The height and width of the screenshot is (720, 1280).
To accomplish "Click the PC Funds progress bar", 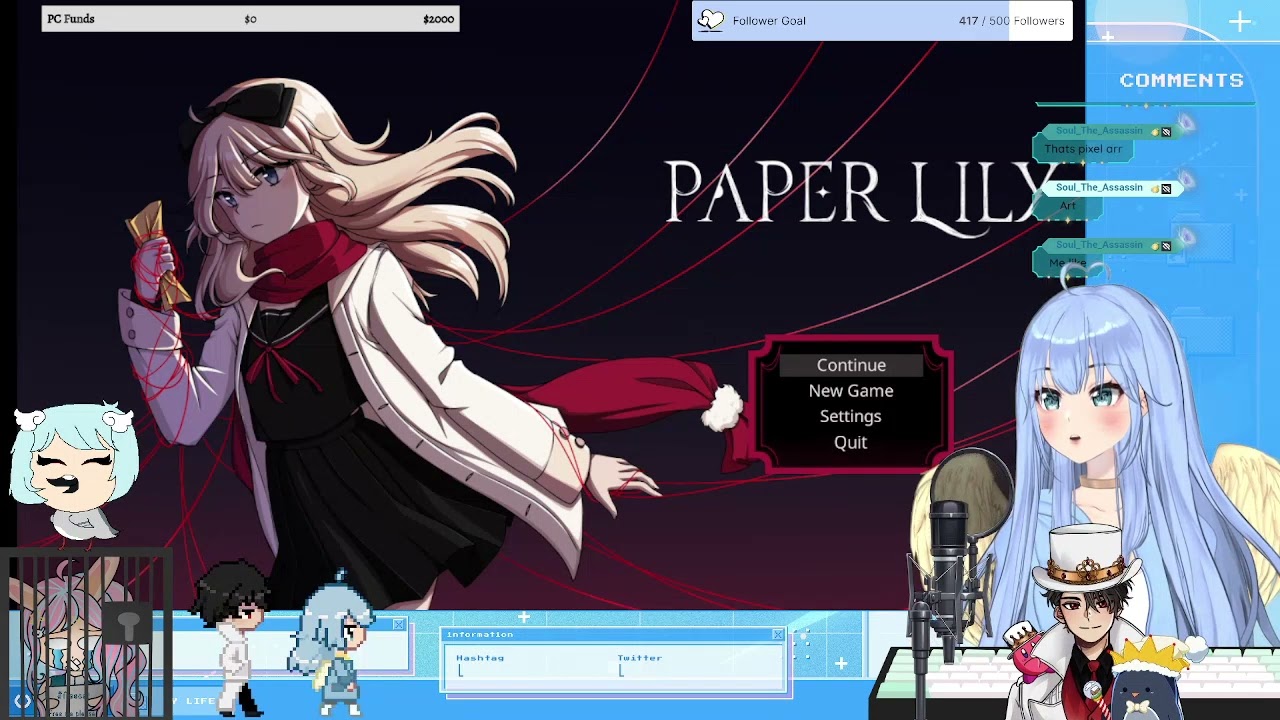I will coord(250,19).
